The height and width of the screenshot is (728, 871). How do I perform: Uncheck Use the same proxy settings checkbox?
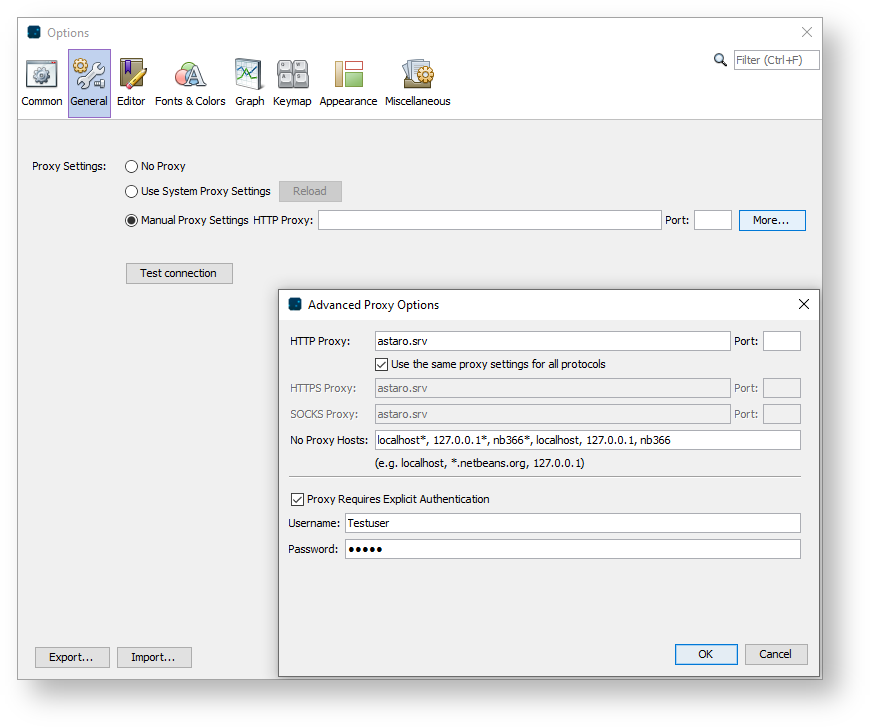click(381, 365)
